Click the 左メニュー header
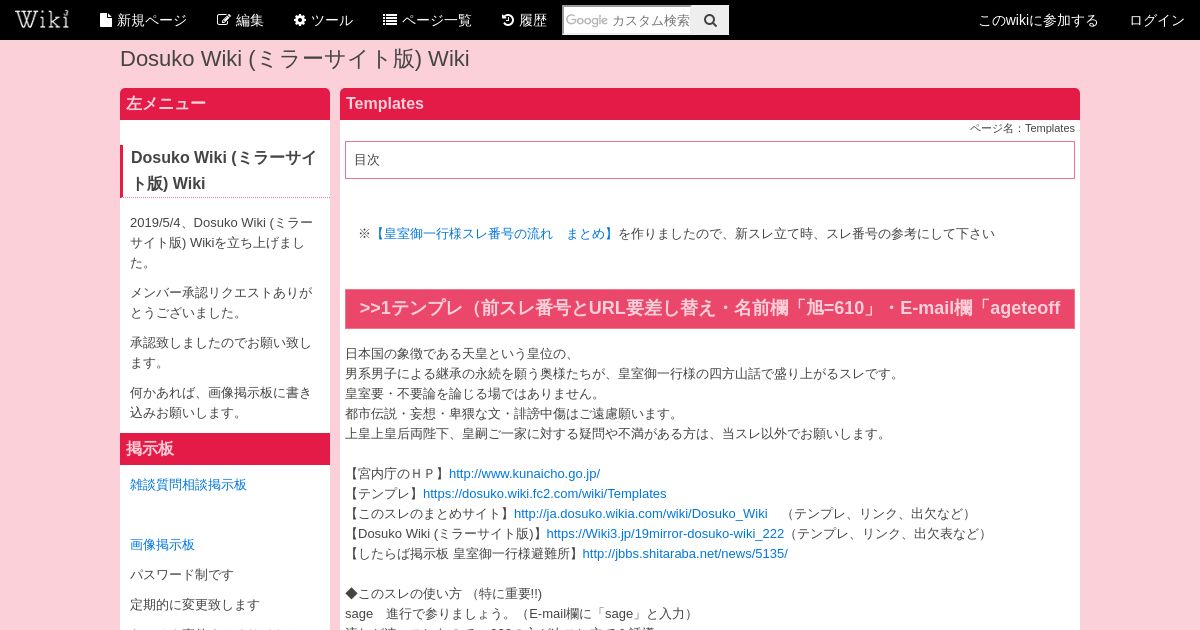The width and height of the screenshot is (1200, 630). click(225, 104)
